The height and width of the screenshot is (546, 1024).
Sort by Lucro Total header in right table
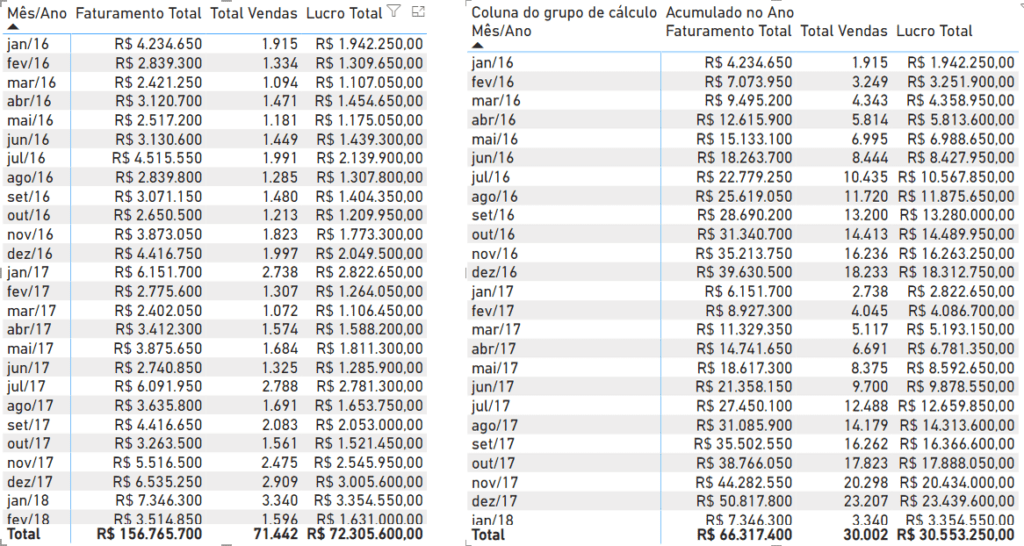tap(934, 31)
